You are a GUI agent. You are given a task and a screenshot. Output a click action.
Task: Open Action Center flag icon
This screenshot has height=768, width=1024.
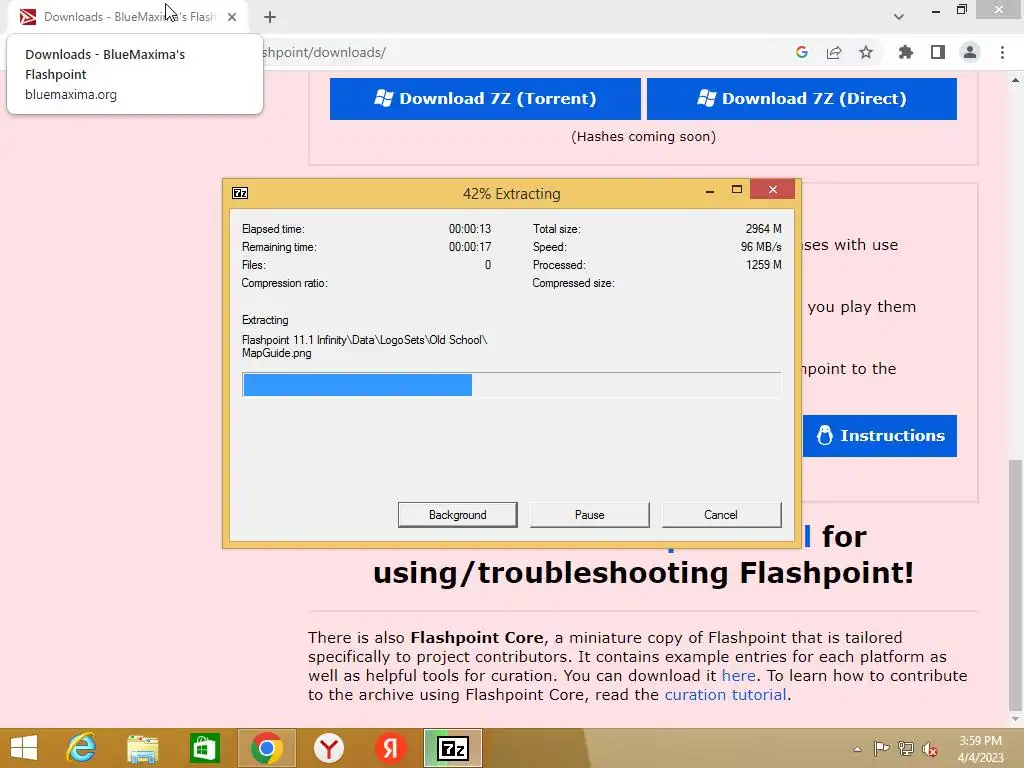click(x=881, y=748)
